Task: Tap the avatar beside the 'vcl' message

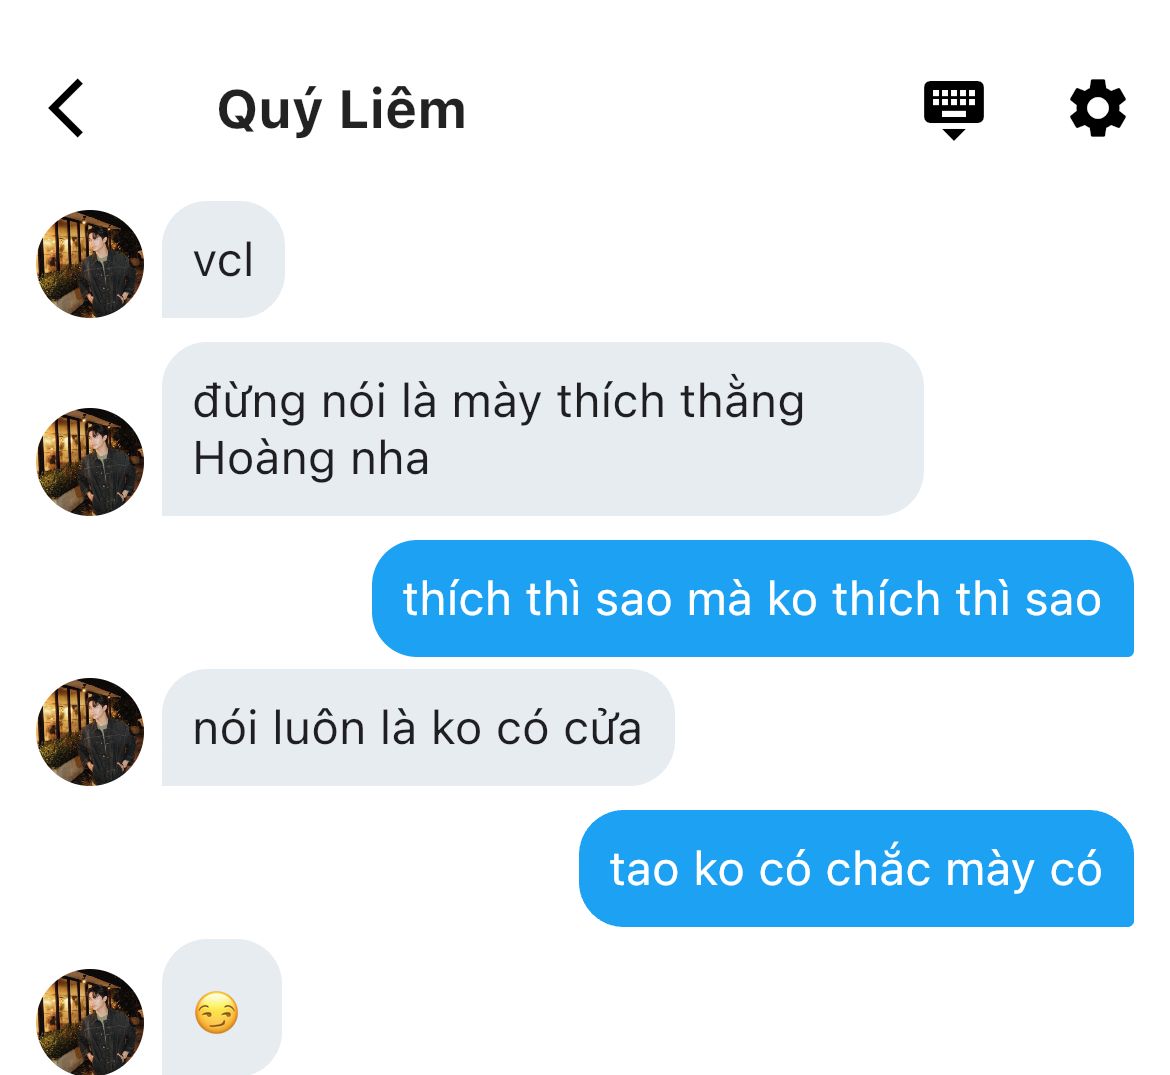Action: tap(90, 264)
